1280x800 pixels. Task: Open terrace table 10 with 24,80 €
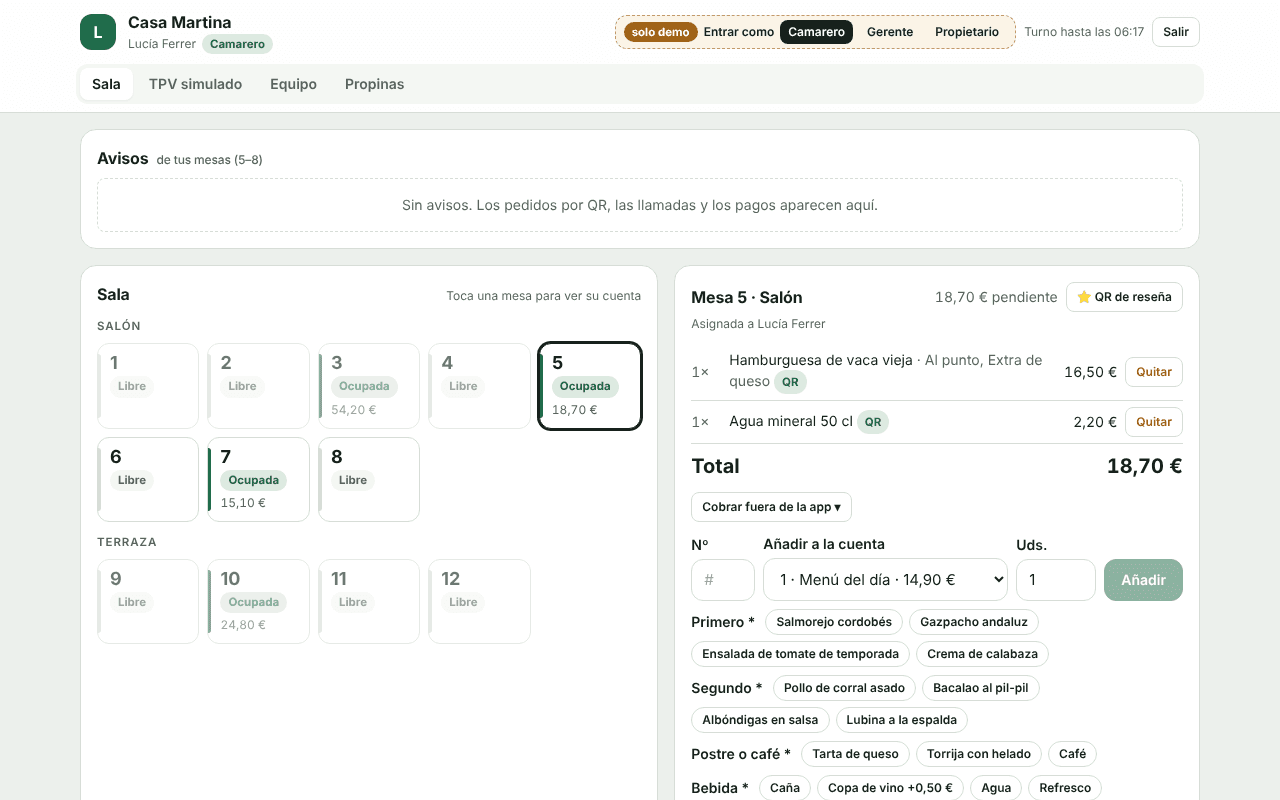pyautogui.click(x=258, y=601)
